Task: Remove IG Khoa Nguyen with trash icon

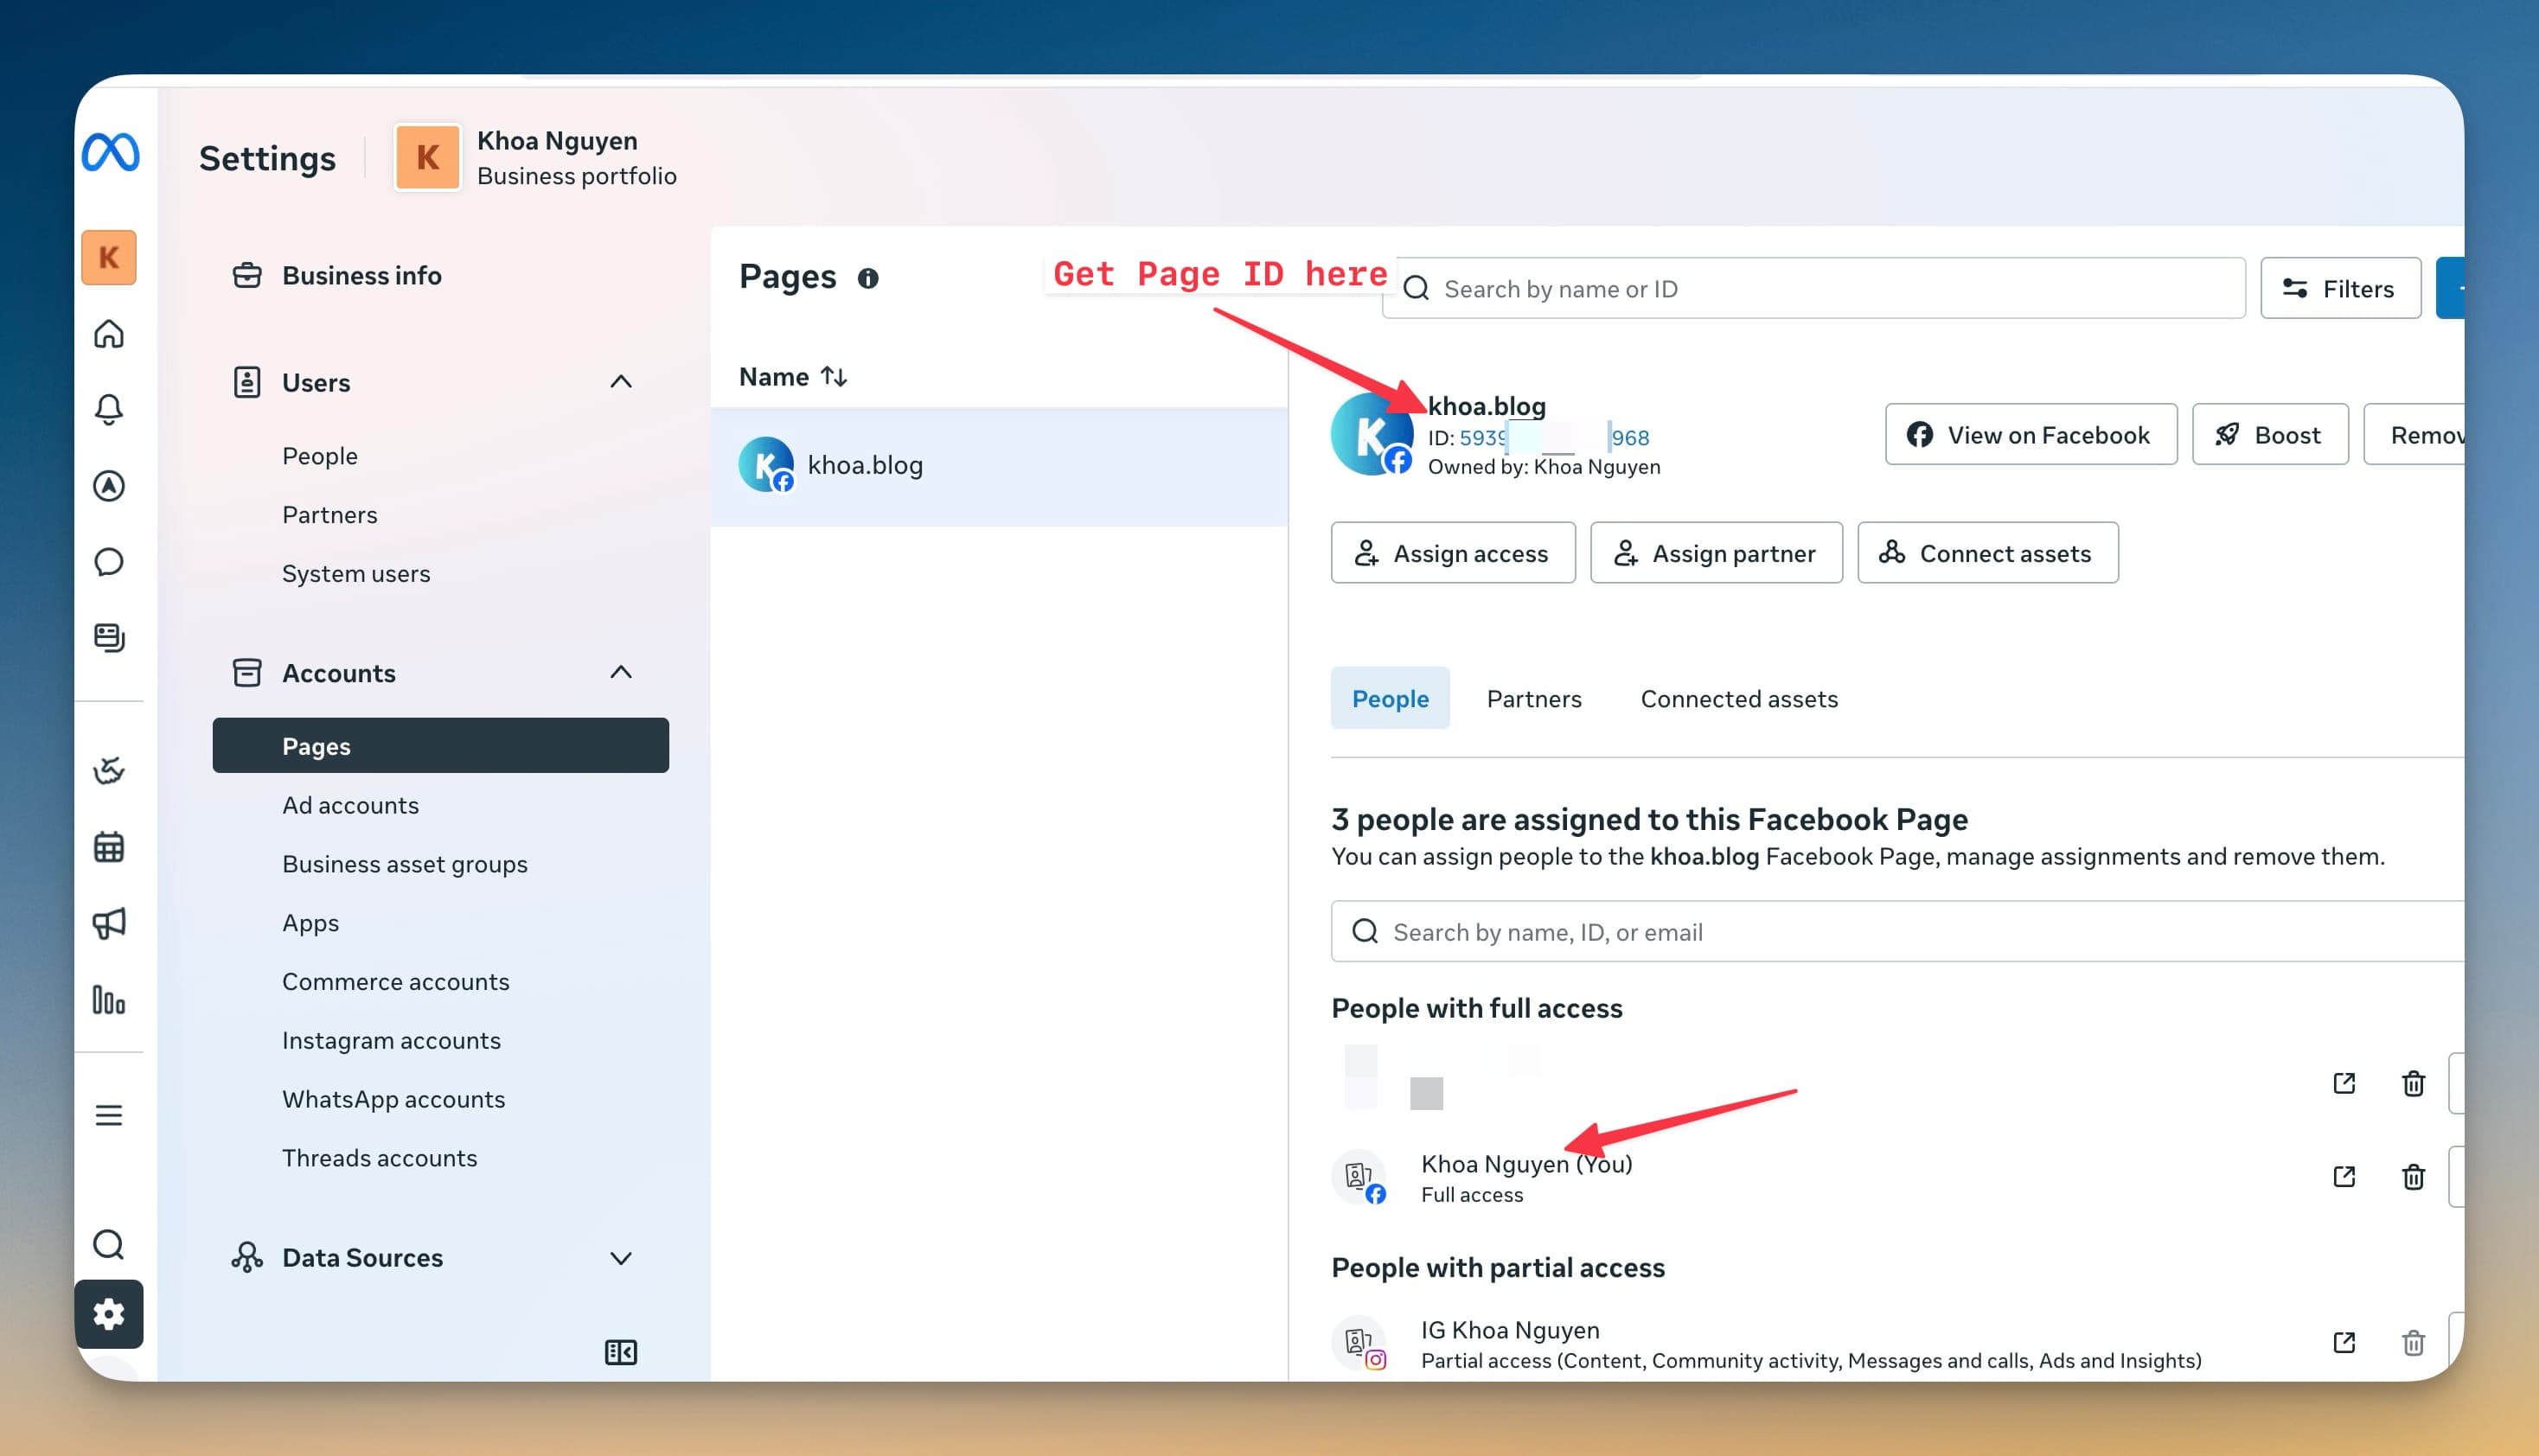Action: [x=2413, y=1342]
